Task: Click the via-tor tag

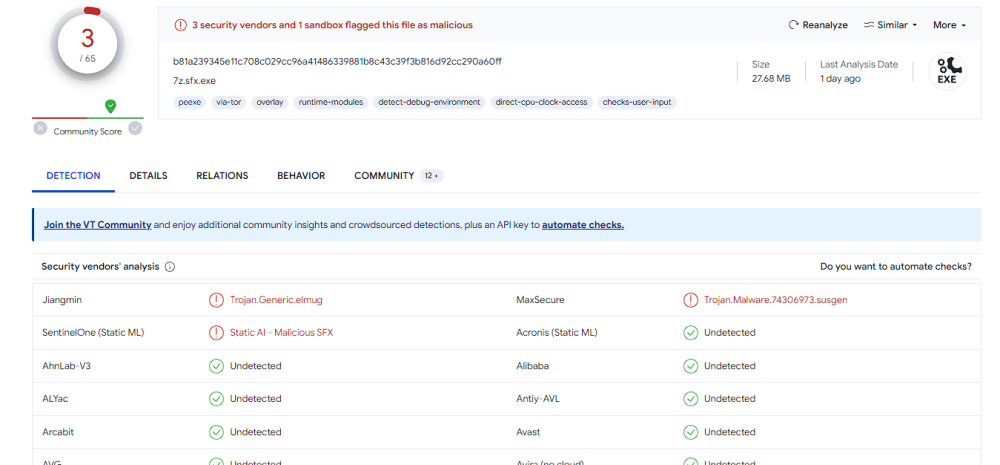Action: (x=227, y=102)
